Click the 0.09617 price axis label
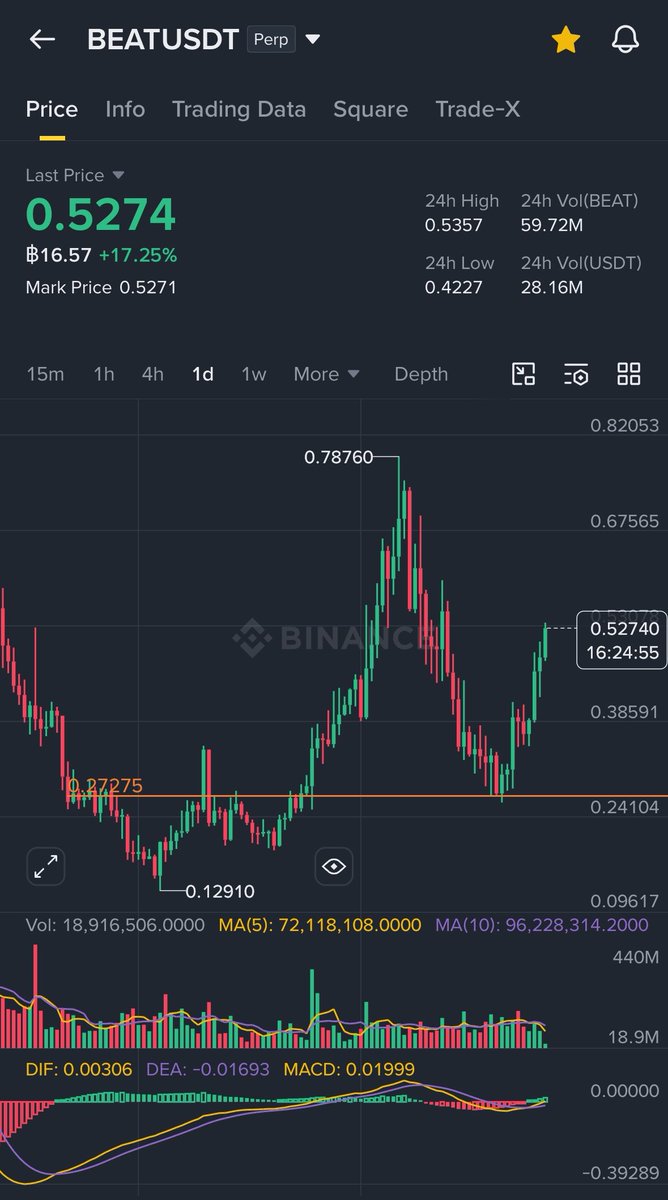This screenshot has height=1200, width=668. pos(625,901)
